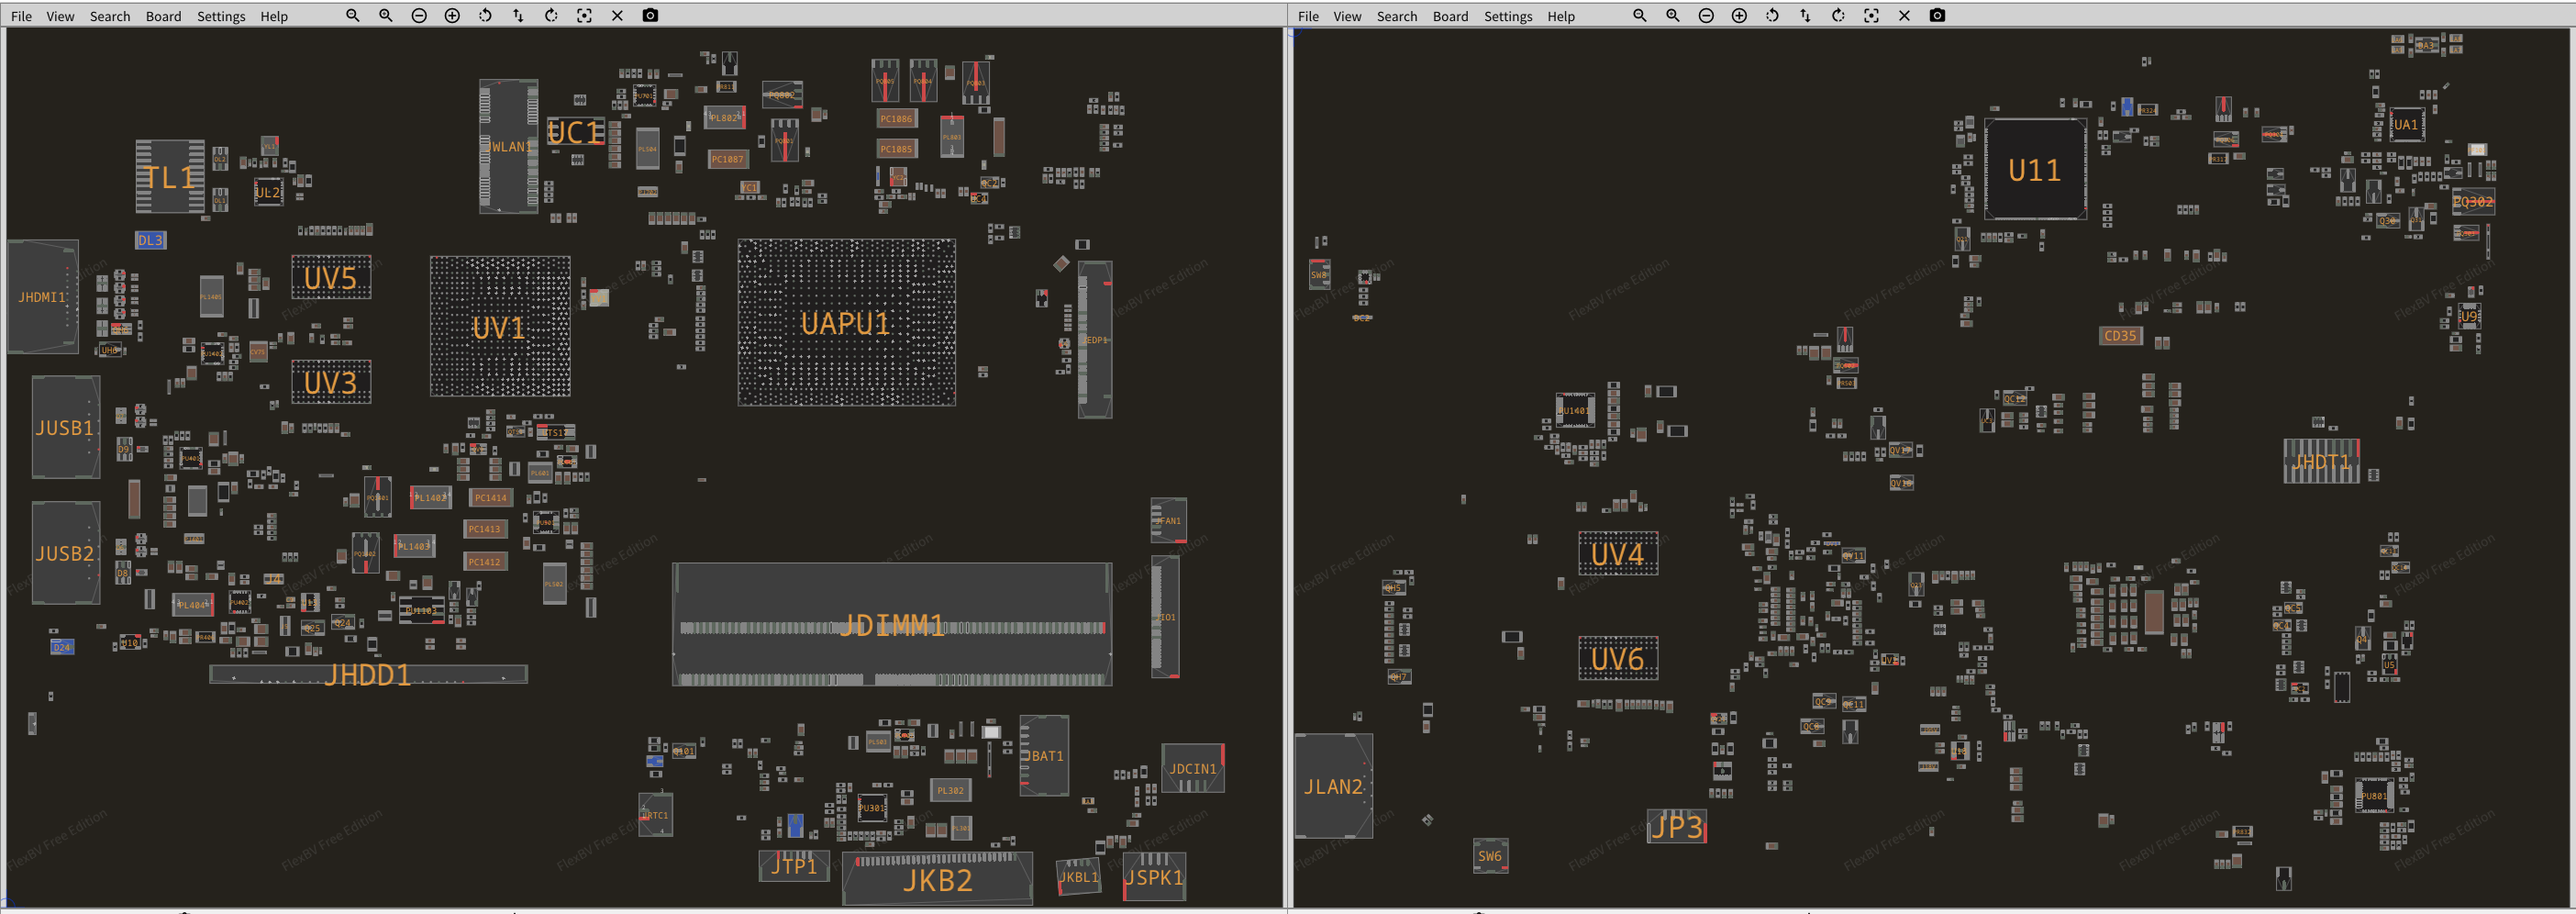Rotate board clockwise in right pane toolbar
Image resolution: width=2576 pixels, height=914 pixels.
pyautogui.click(x=1838, y=16)
